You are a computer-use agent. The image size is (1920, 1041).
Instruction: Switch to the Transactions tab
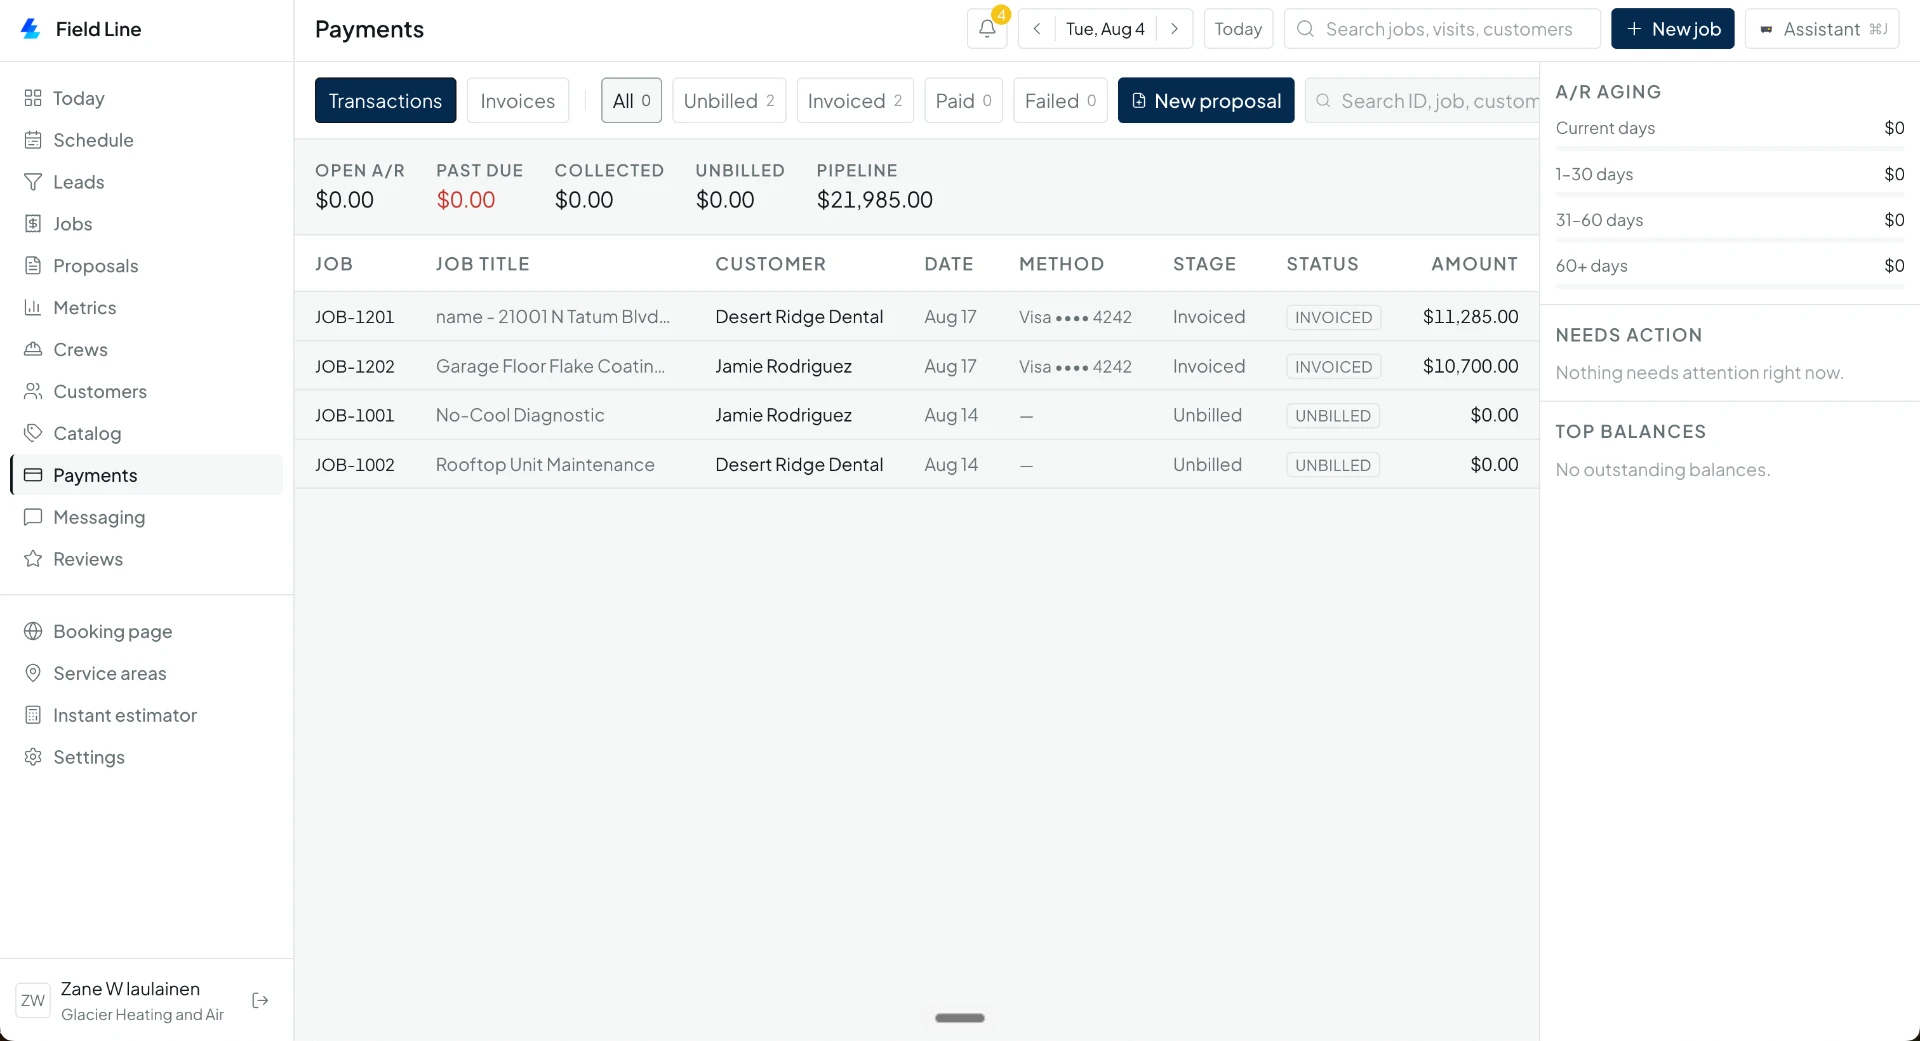coord(385,101)
